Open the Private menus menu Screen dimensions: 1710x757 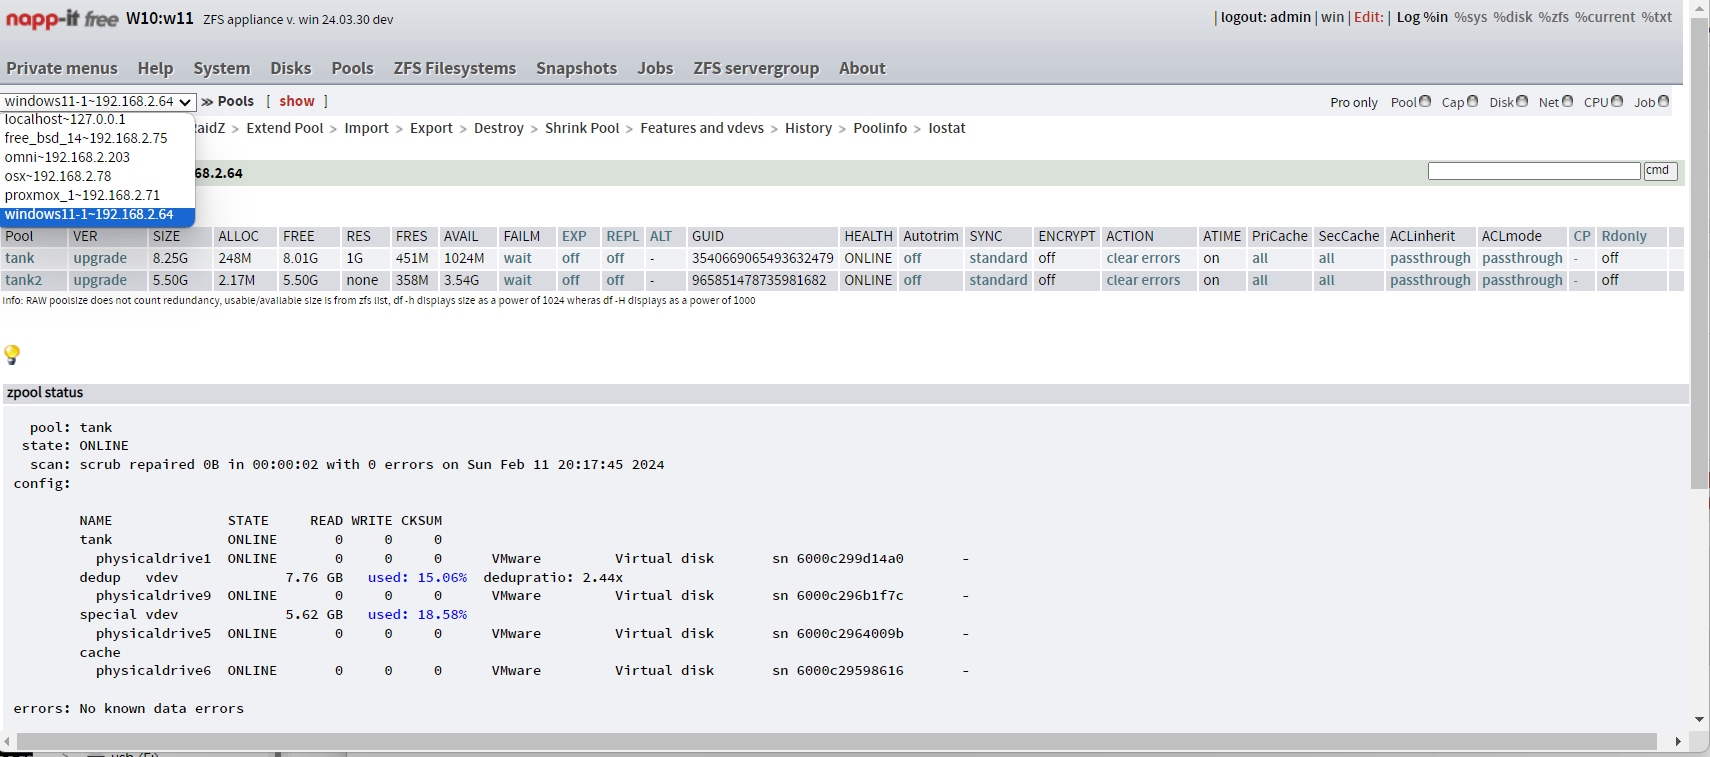coord(62,68)
